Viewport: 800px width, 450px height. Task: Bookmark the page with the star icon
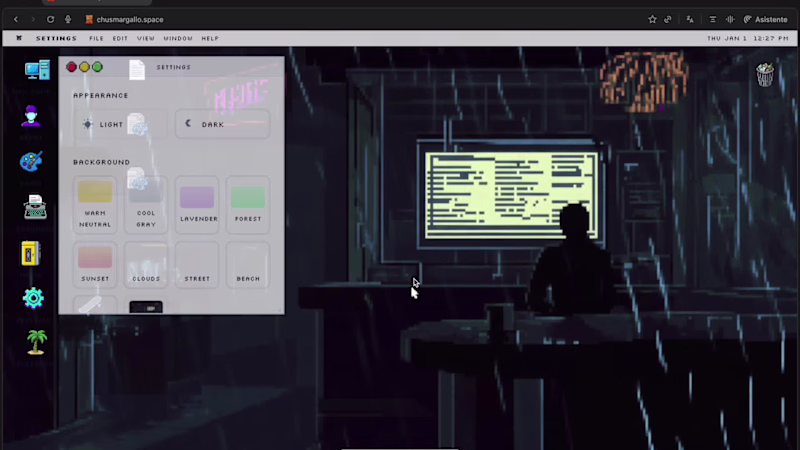(x=652, y=19)
